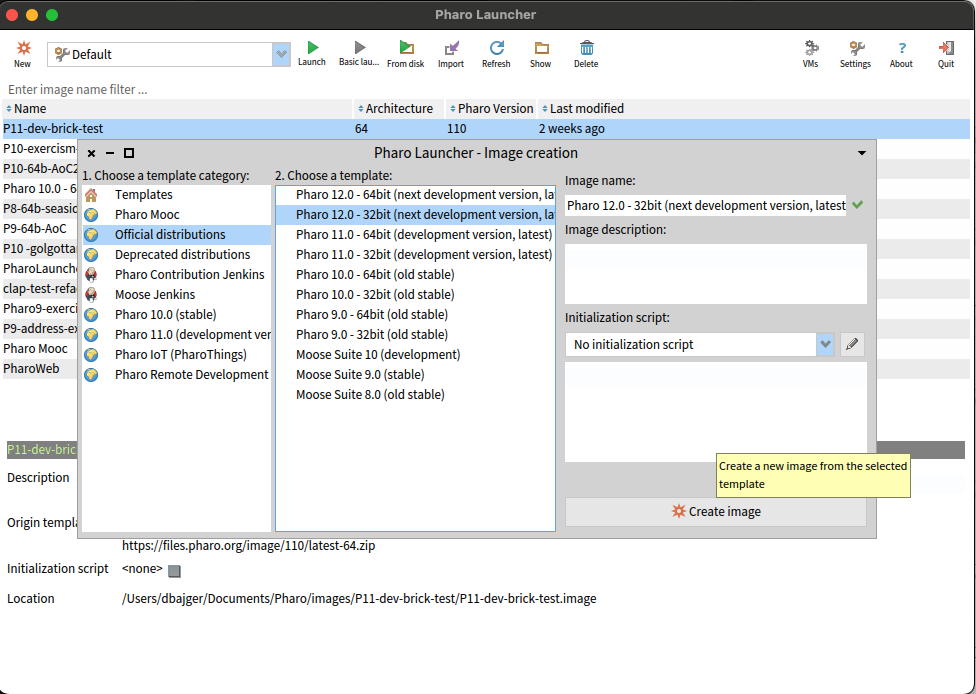
Task: Select the Pharo IoT (PharoThings) category
Action: click(x=176, y=354)
